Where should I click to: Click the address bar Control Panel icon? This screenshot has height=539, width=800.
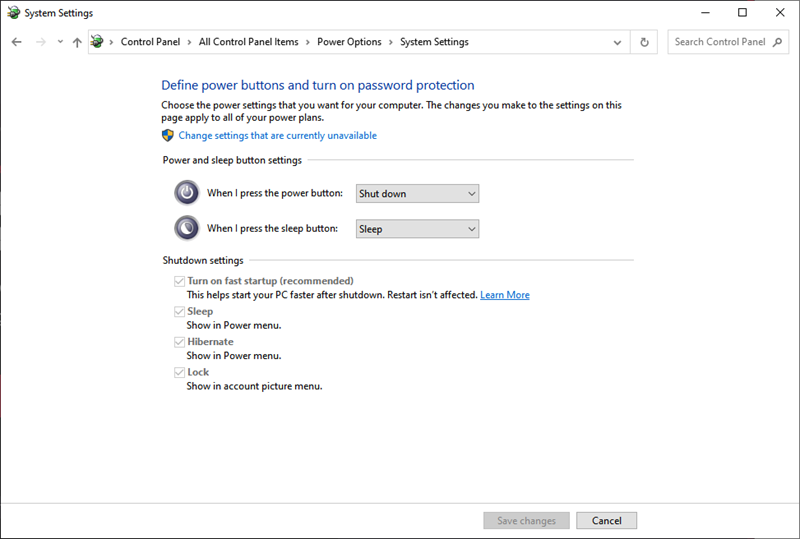(97, 42)
